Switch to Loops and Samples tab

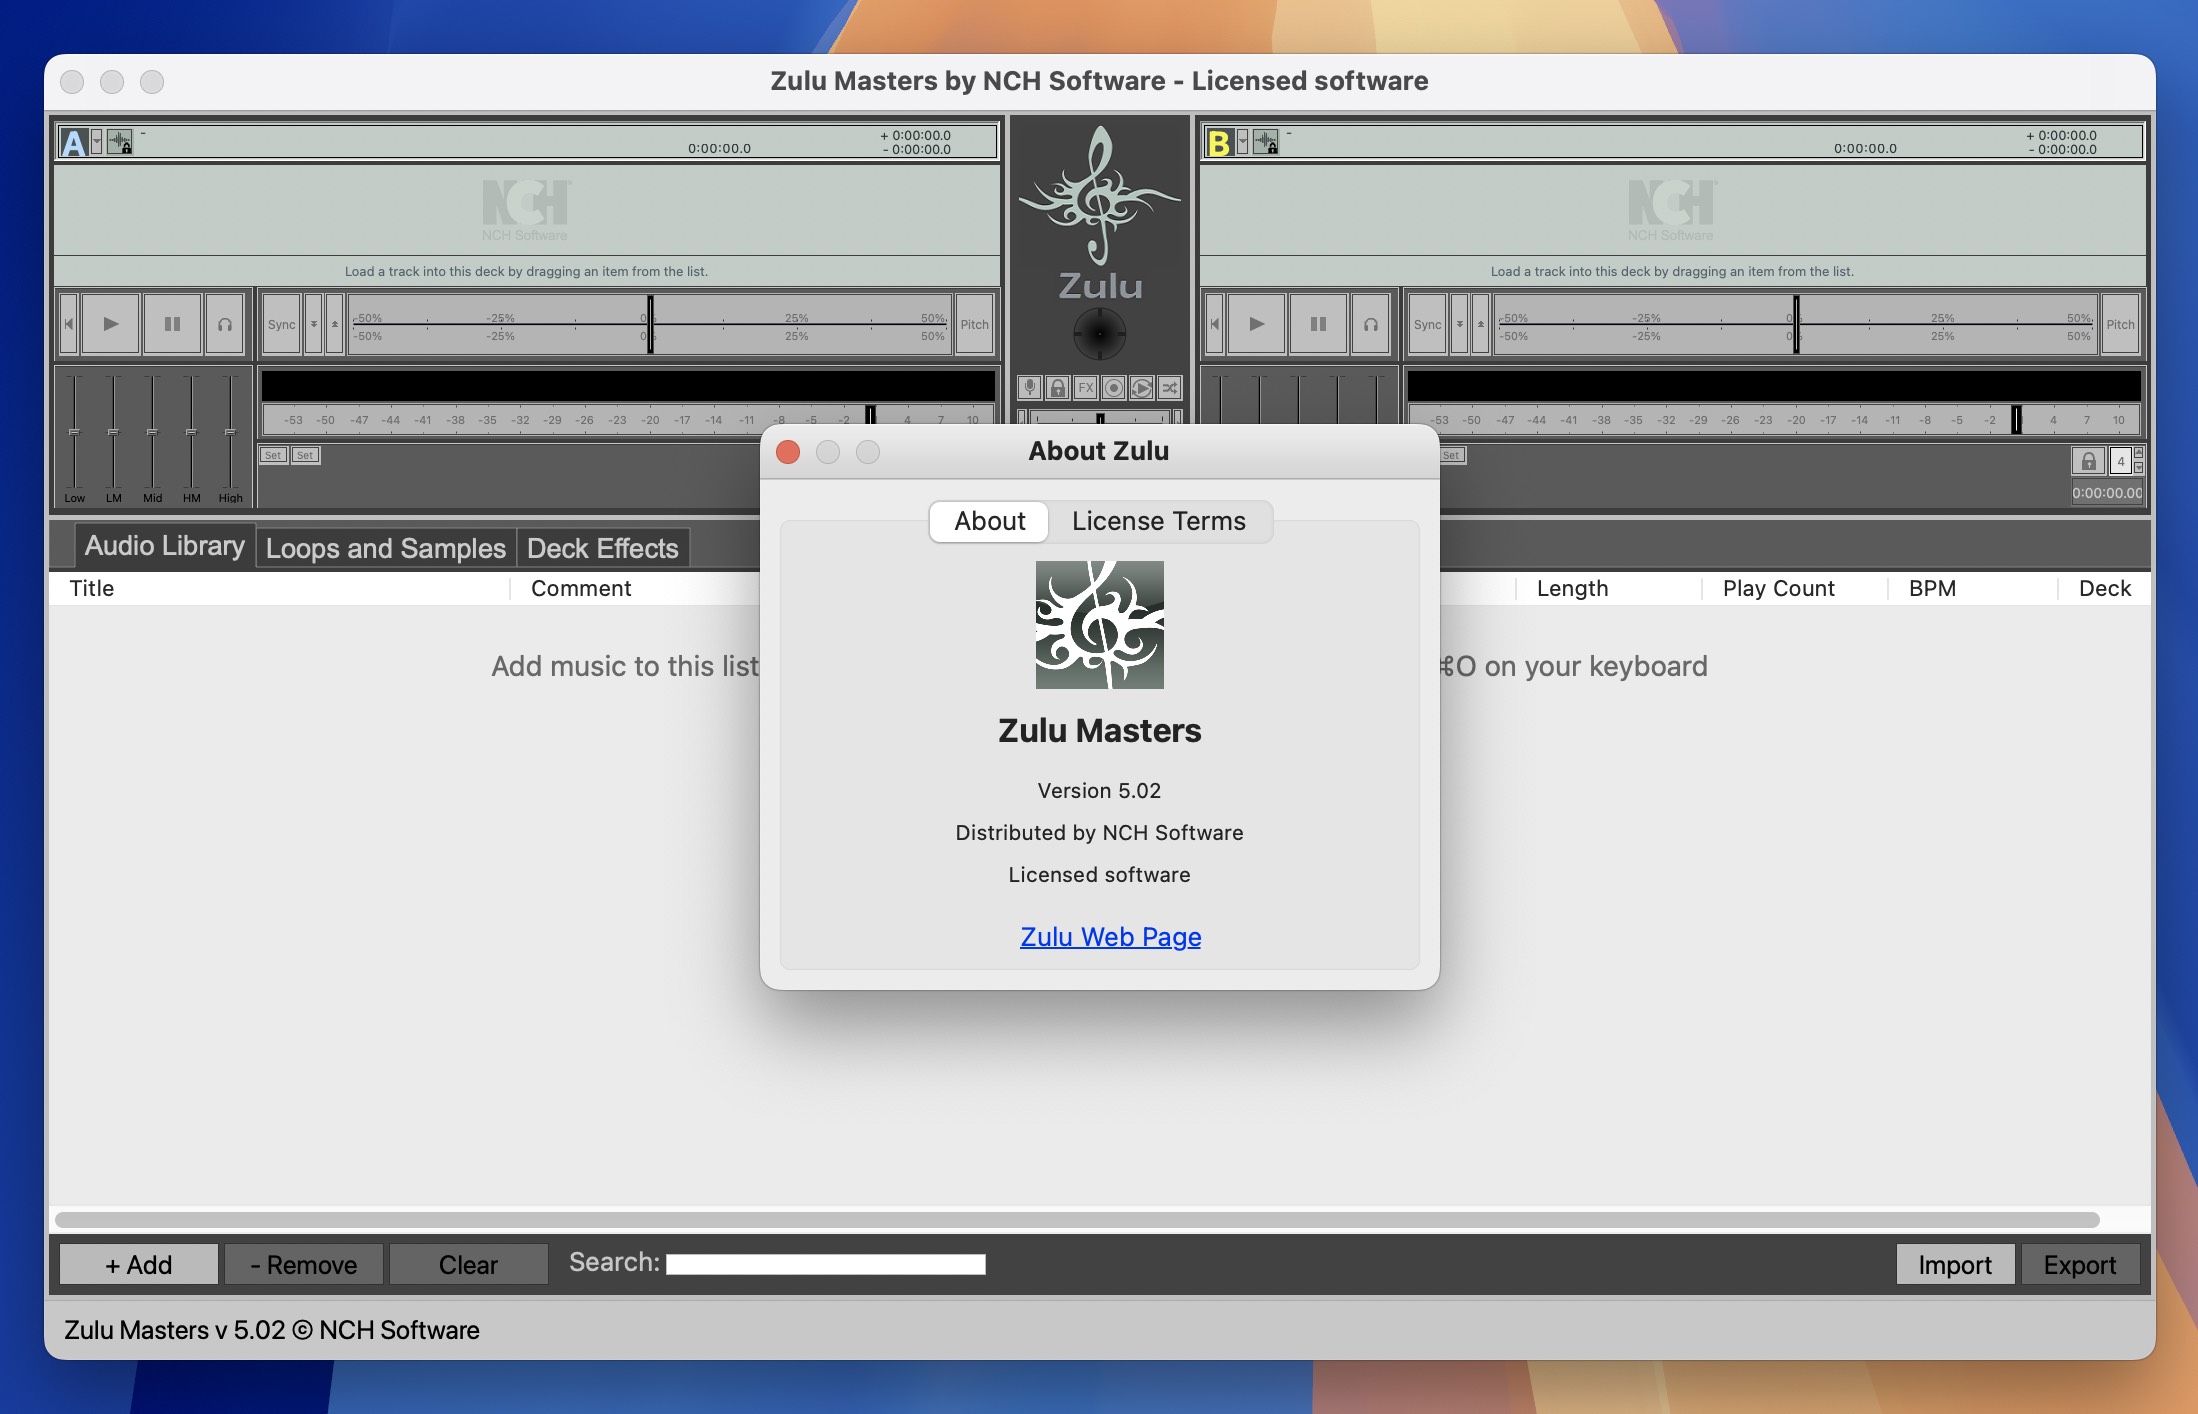click(386, 548)
